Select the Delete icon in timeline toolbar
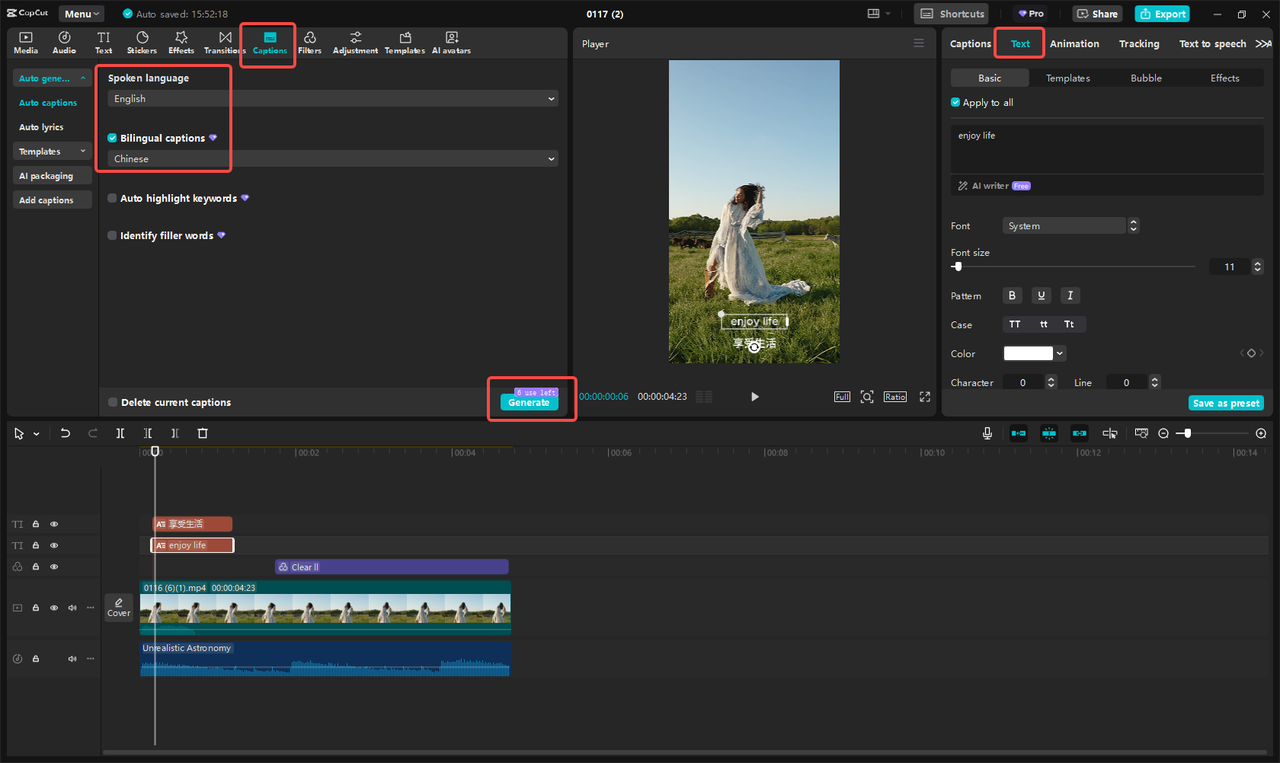This screenshot has height=763, width=1280. (203, 432)
